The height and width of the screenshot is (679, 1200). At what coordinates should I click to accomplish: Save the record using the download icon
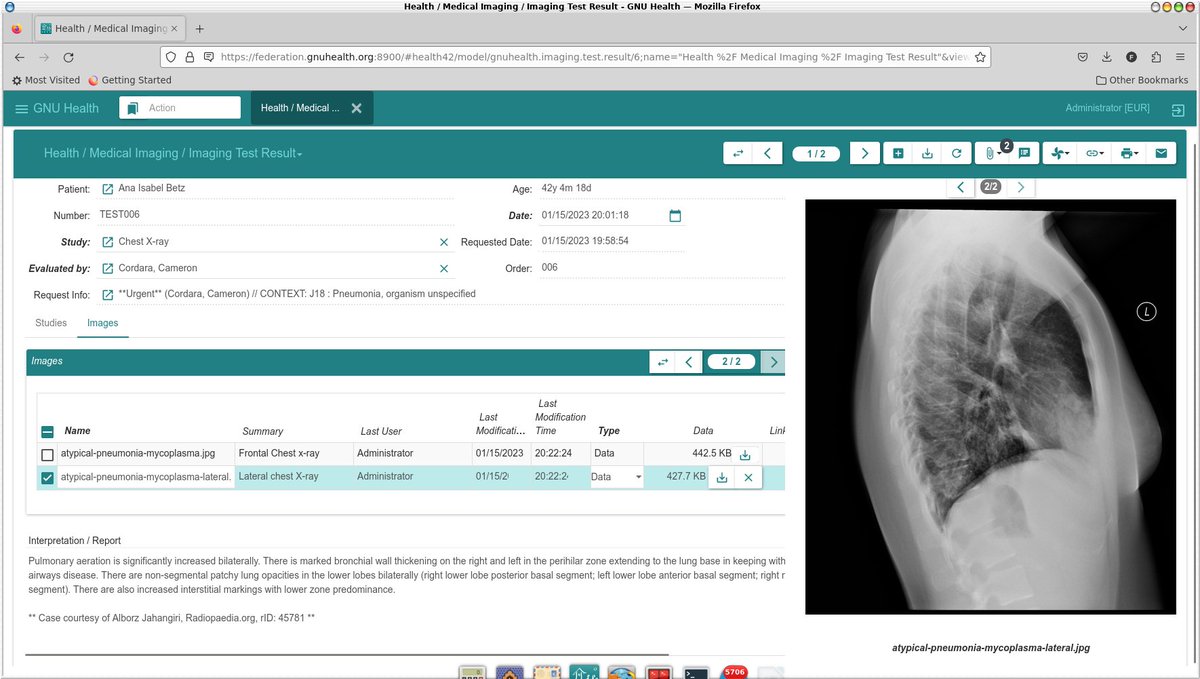pos(926,153)
